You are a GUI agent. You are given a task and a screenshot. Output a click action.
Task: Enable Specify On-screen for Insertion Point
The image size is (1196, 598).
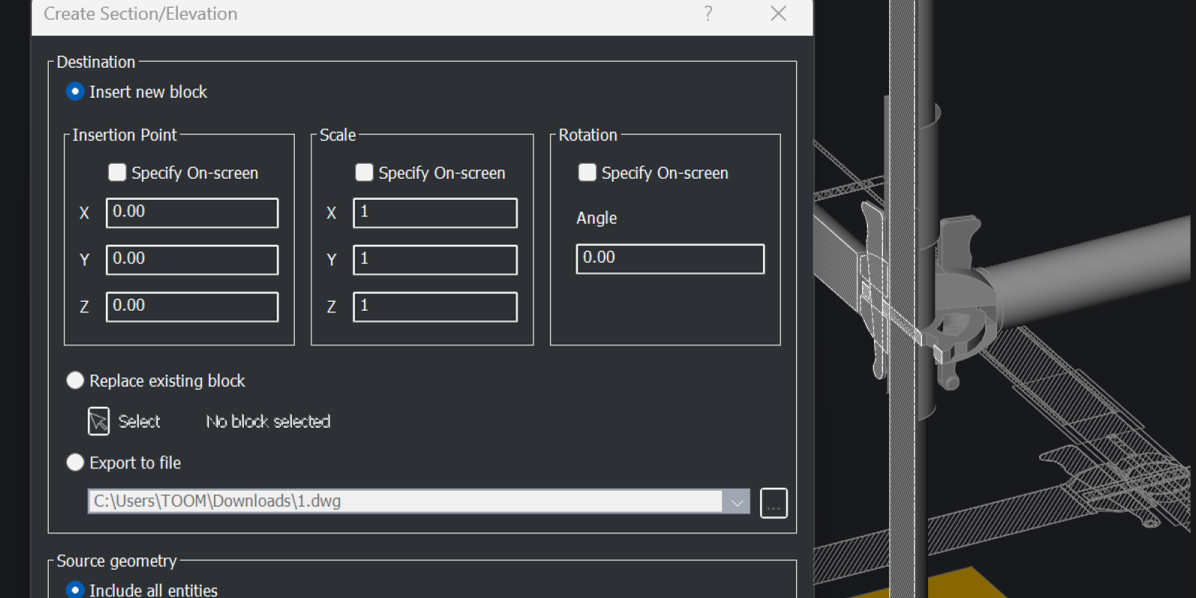(117, 172)
